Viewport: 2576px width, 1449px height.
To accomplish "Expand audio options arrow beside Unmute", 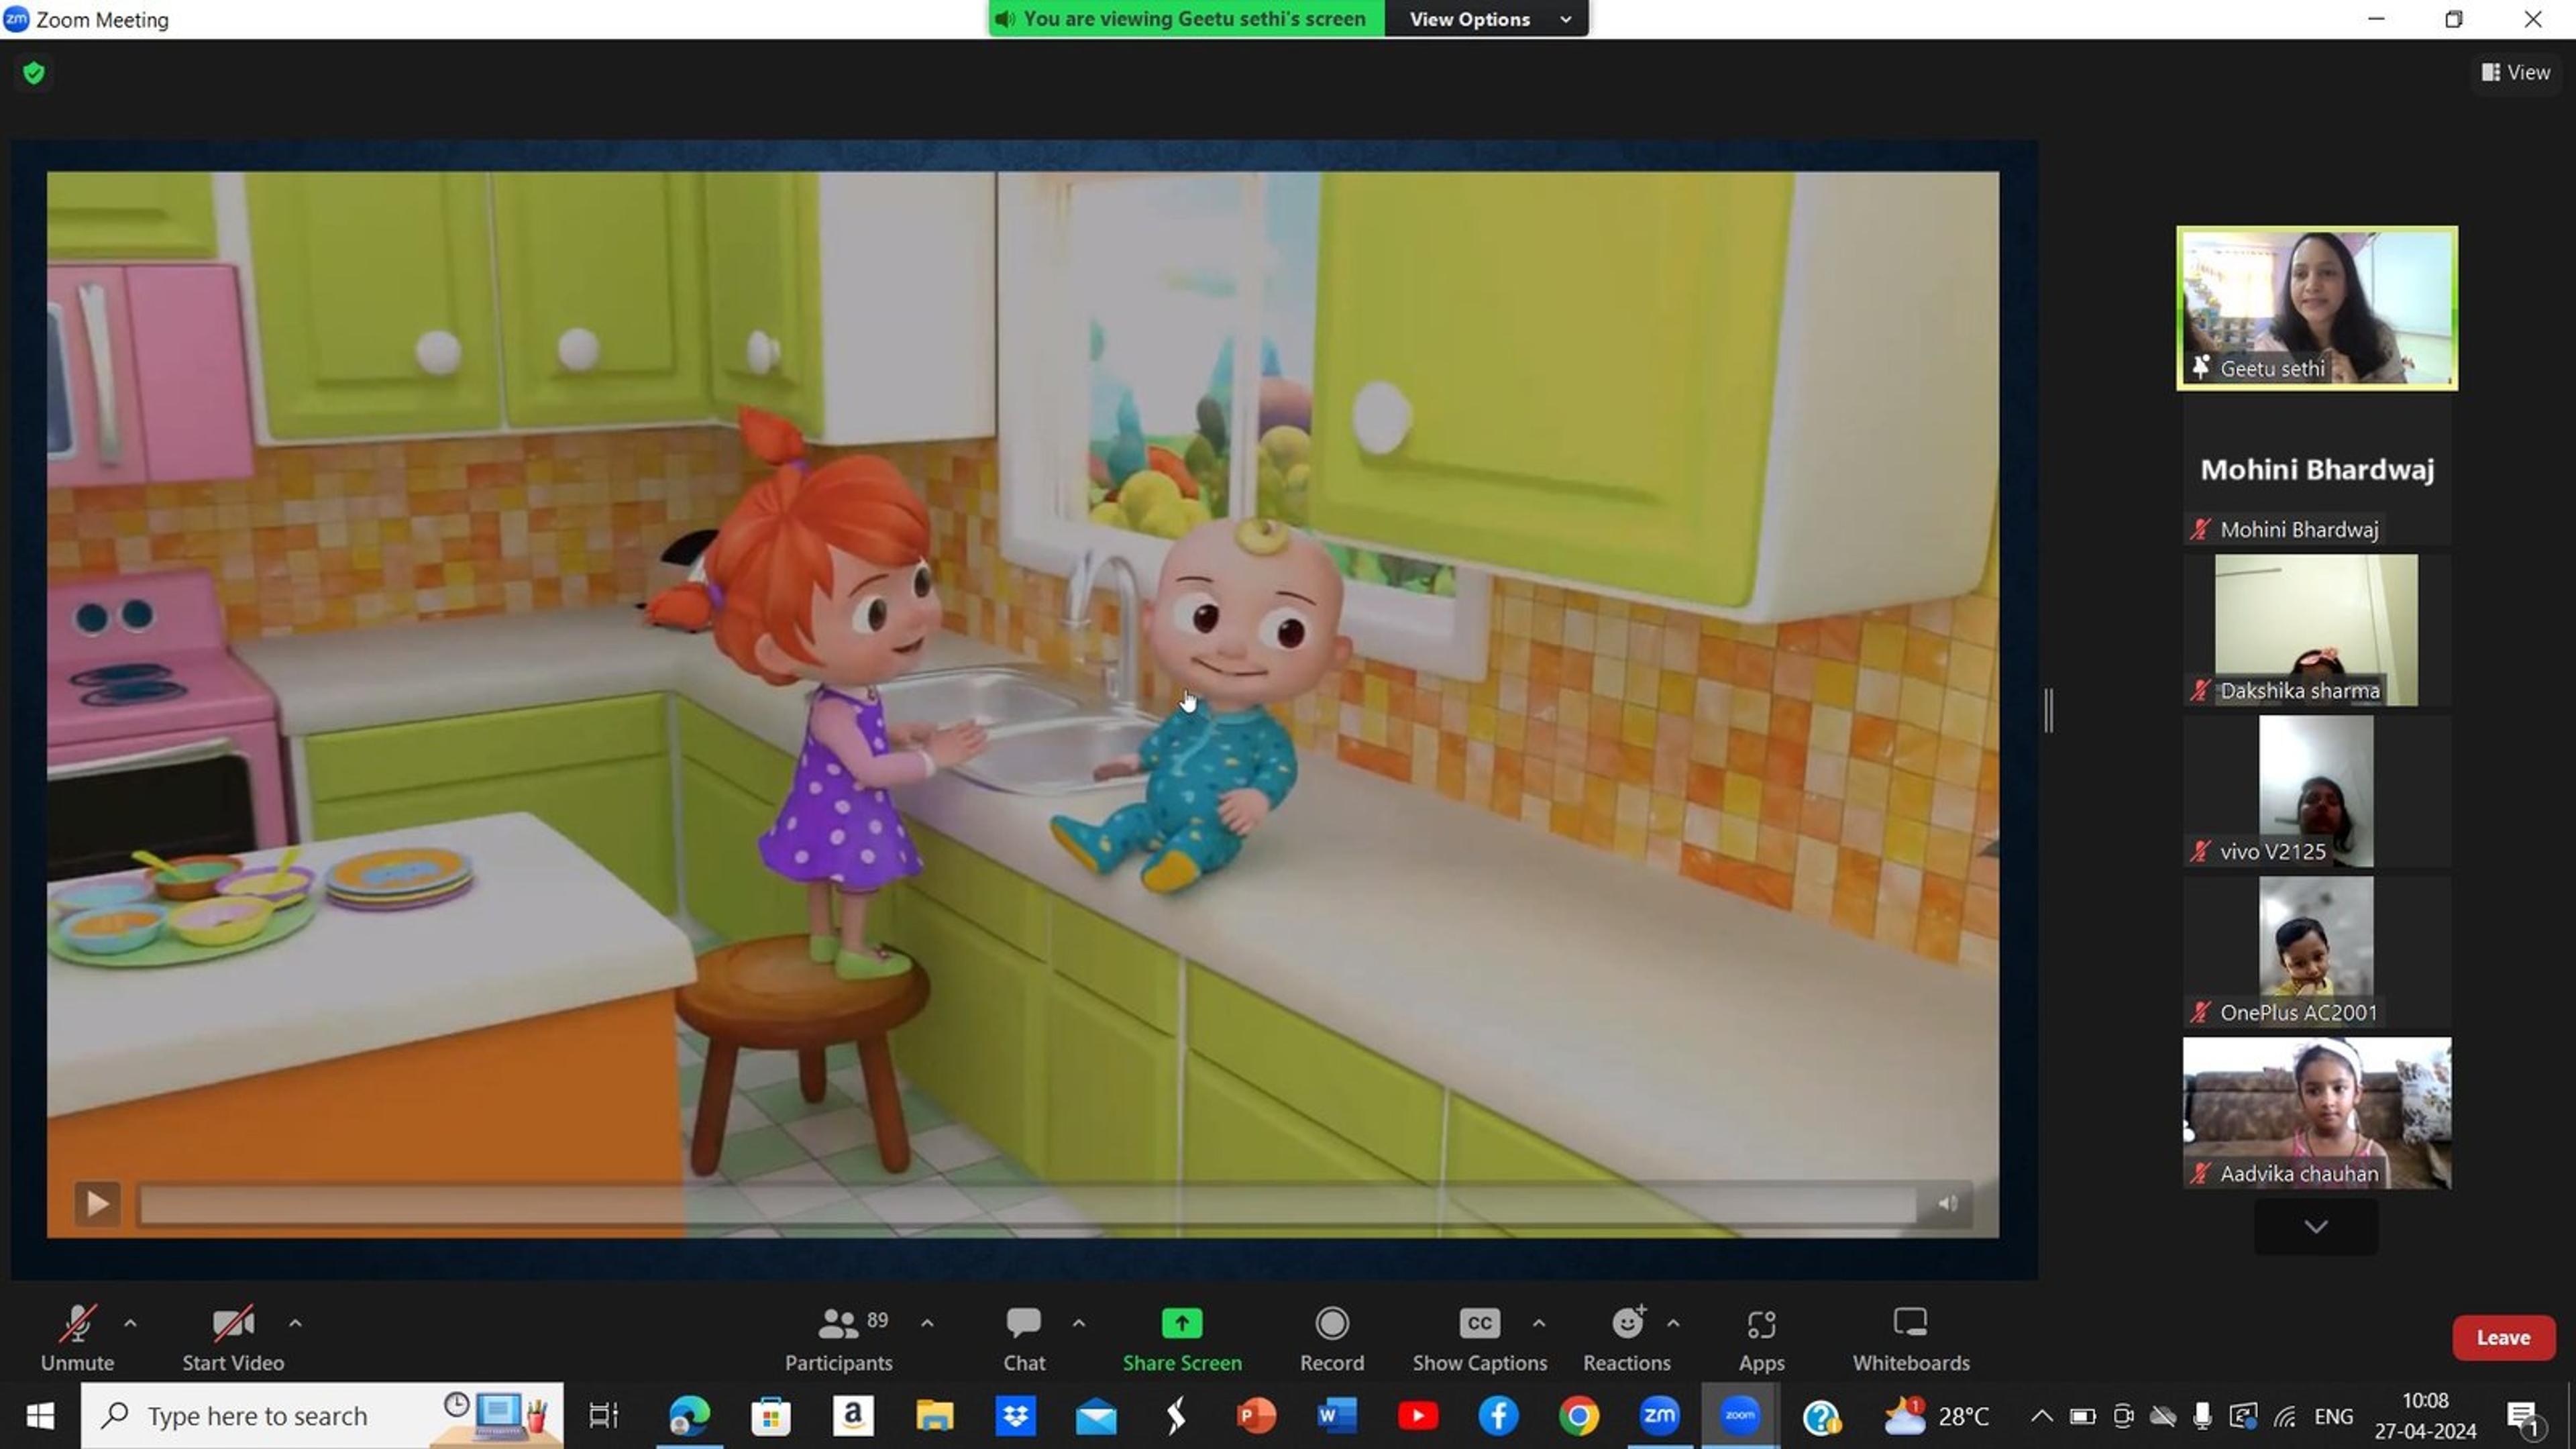I will [130, 1323].
